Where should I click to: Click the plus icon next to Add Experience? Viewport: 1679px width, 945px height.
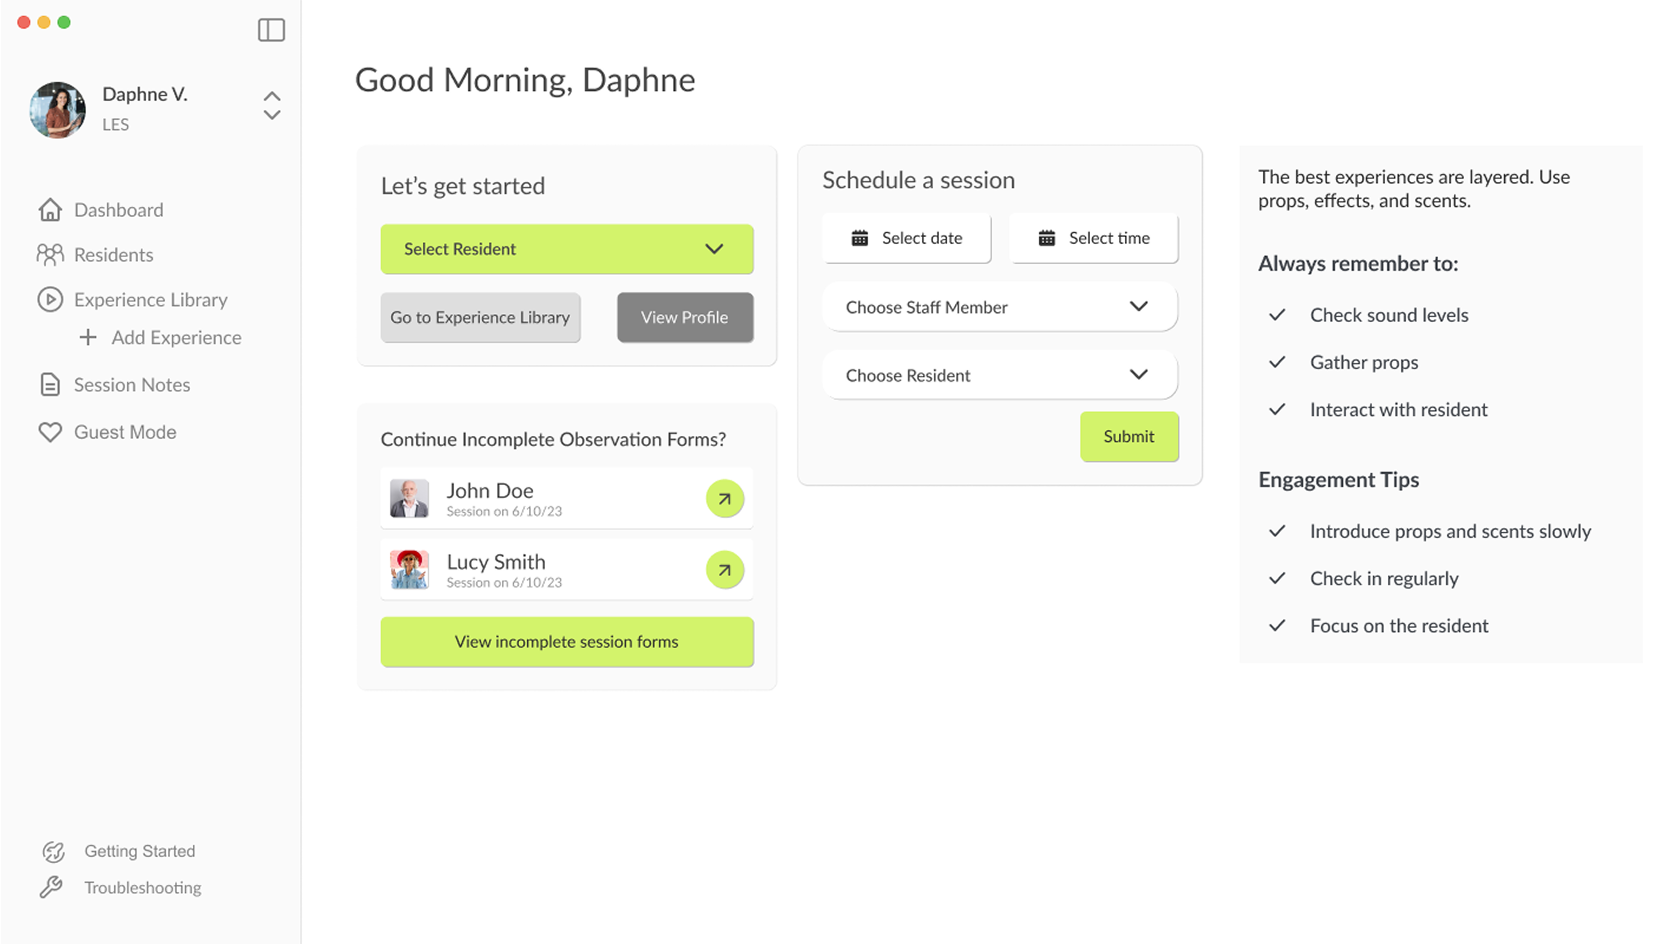pos(86,337)
